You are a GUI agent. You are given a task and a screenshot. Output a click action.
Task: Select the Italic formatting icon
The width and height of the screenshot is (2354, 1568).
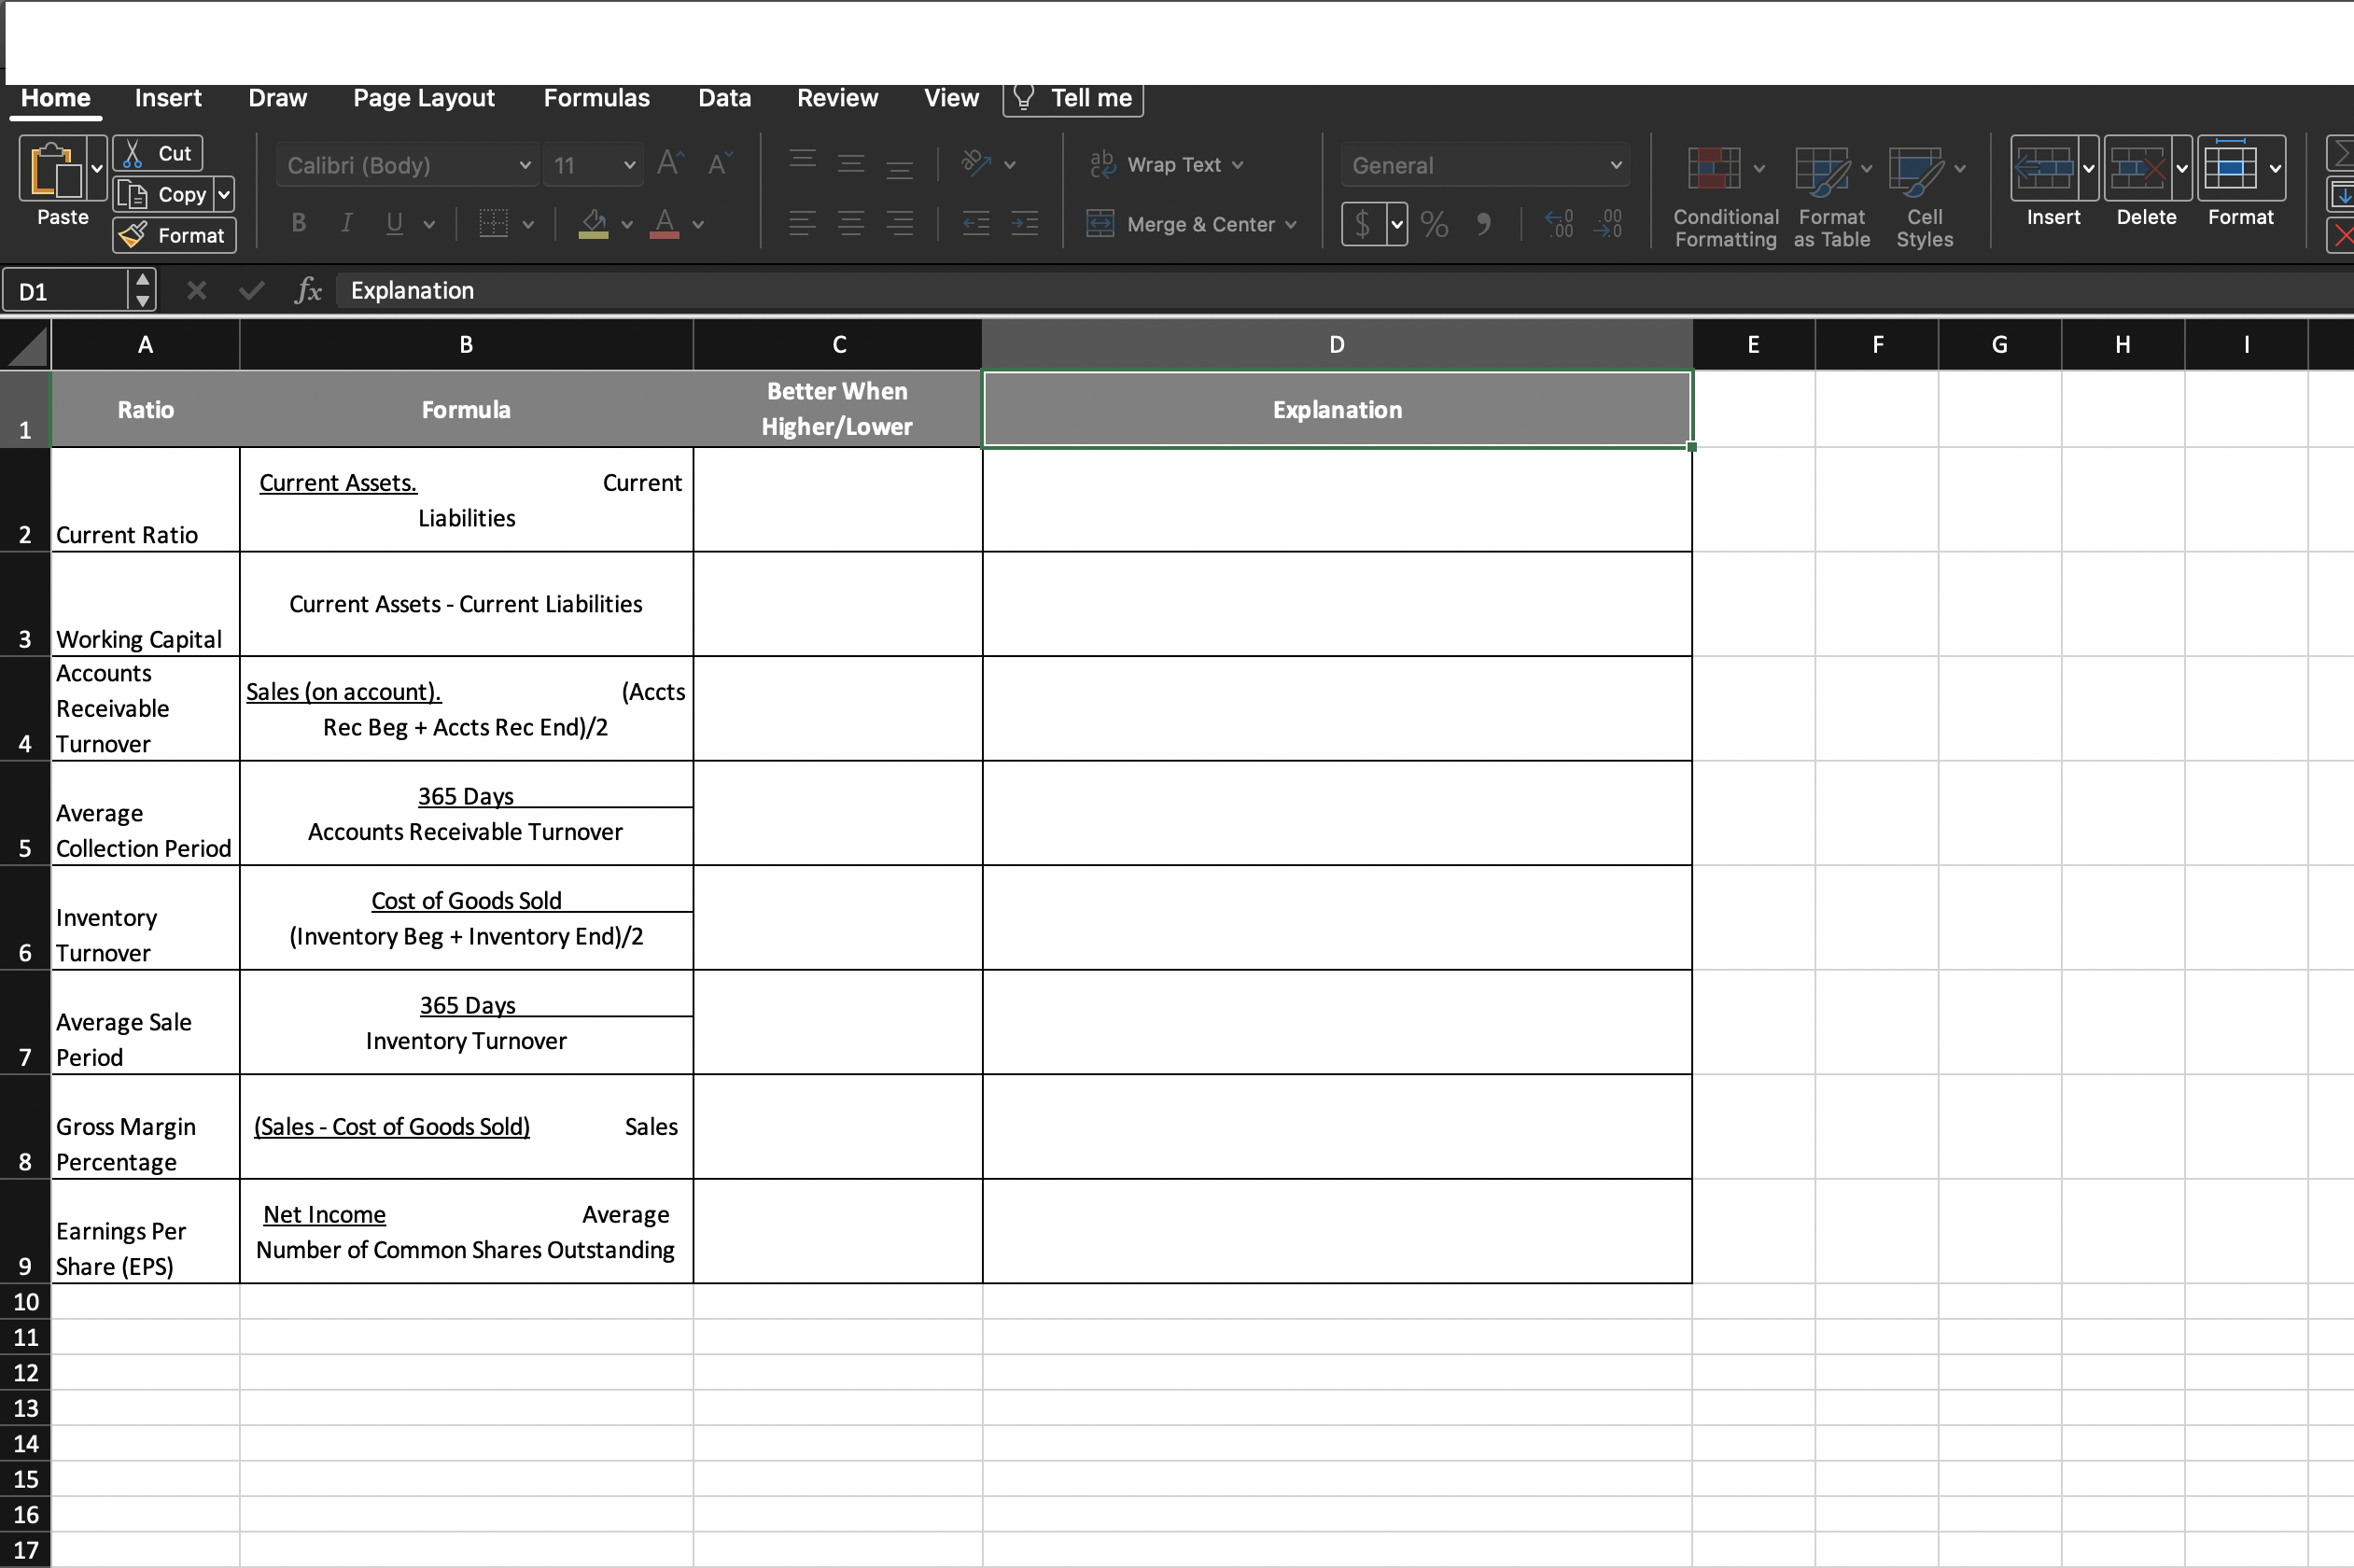tap(346, 223)
